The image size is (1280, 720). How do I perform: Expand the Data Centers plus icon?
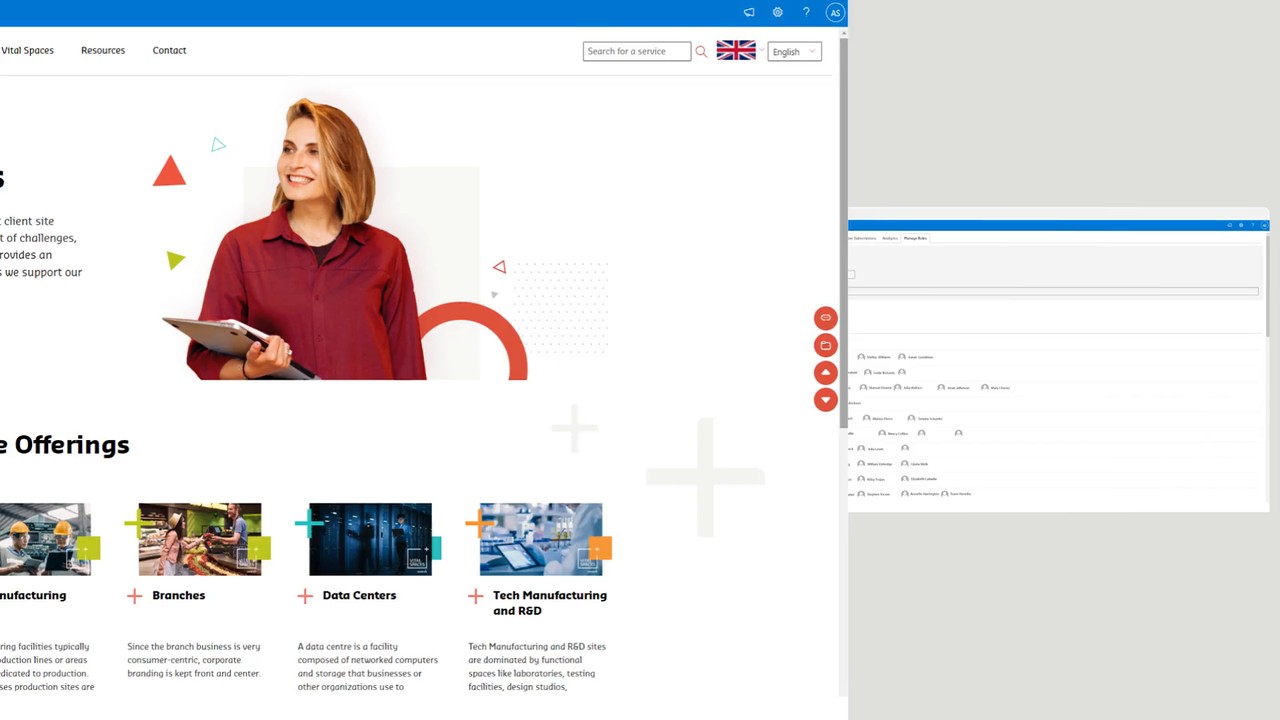tap(305, 596)
